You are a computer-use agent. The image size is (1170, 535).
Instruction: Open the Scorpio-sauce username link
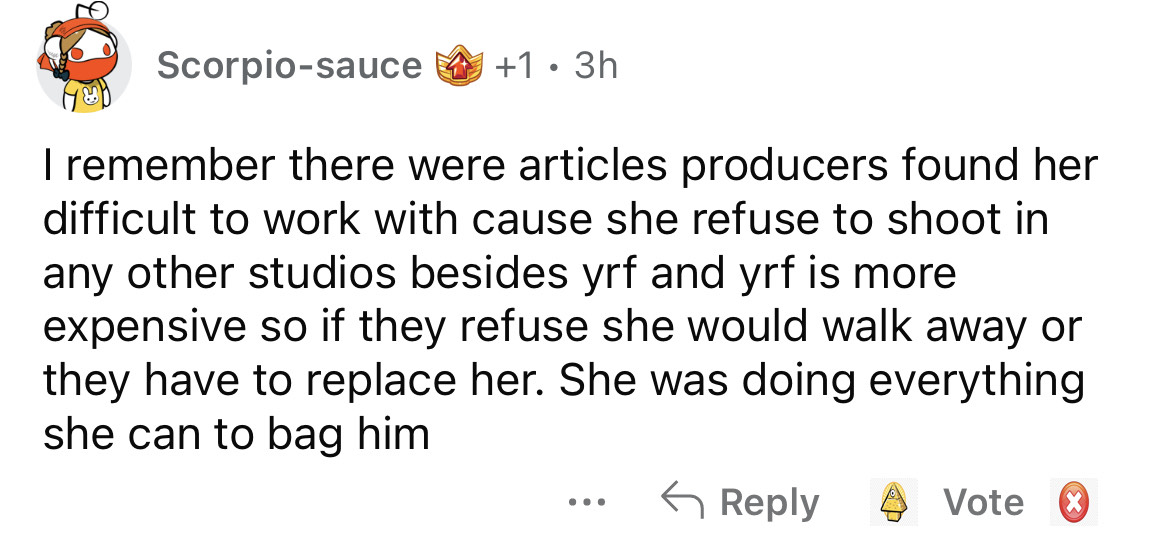click(x=290, y=66)
